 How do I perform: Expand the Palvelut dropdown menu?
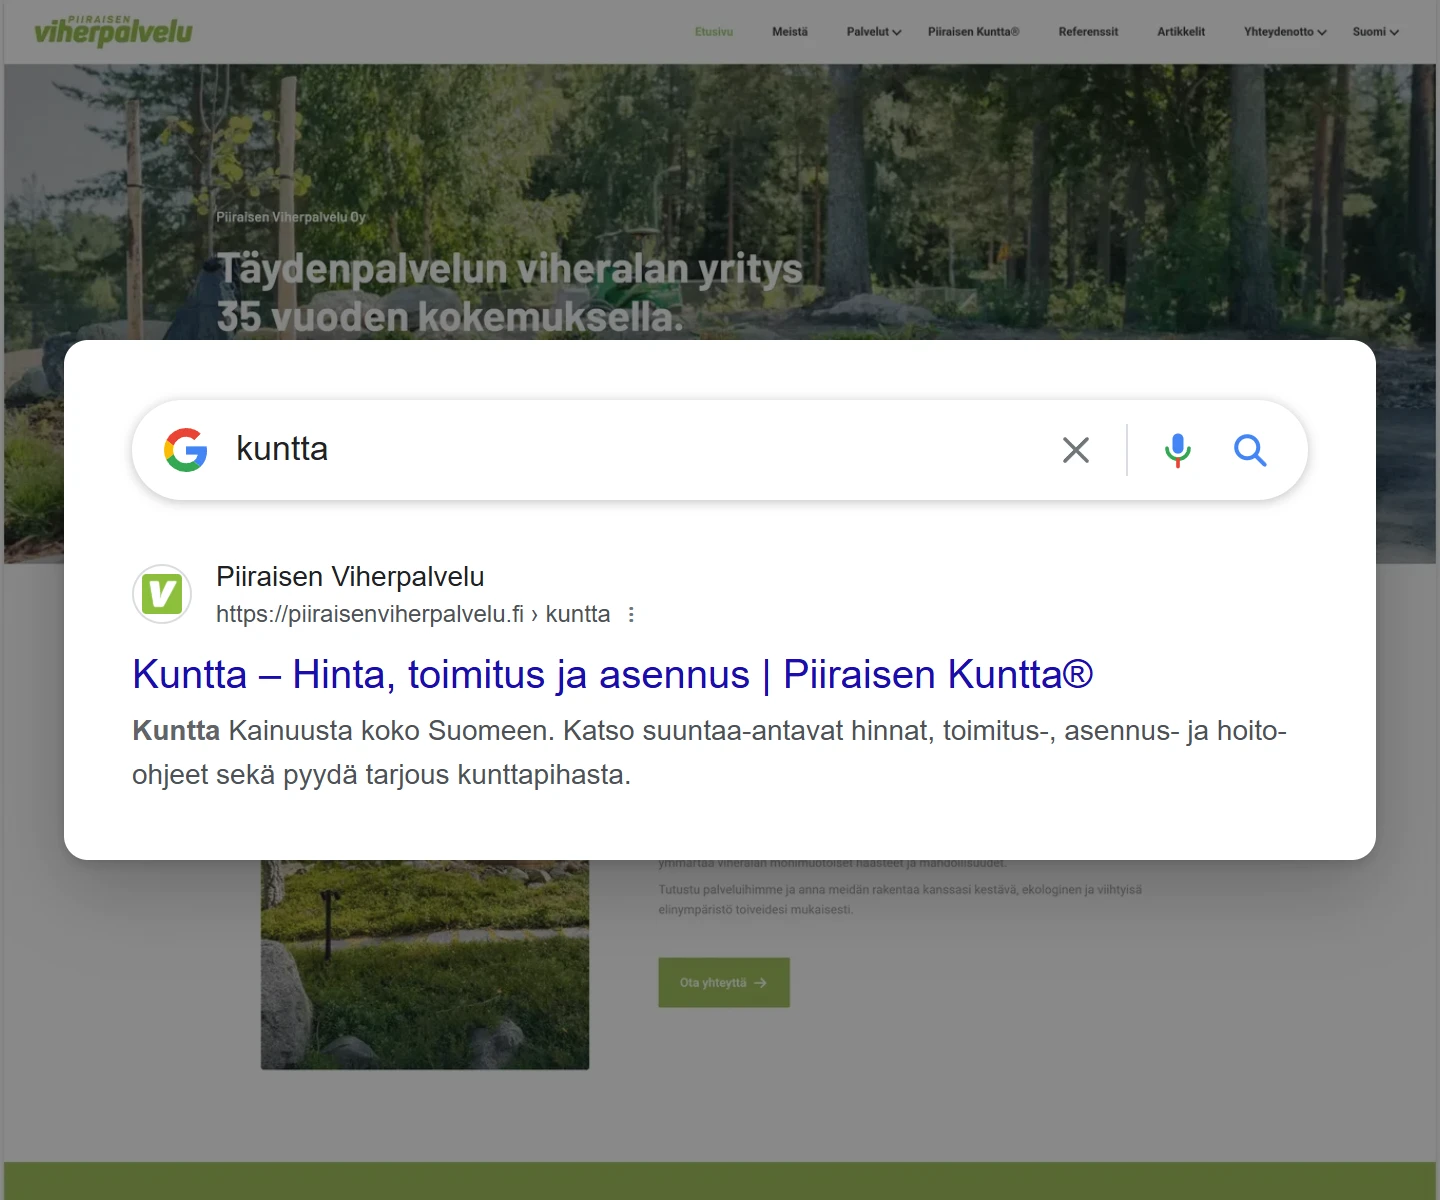[x=874, y=32]
